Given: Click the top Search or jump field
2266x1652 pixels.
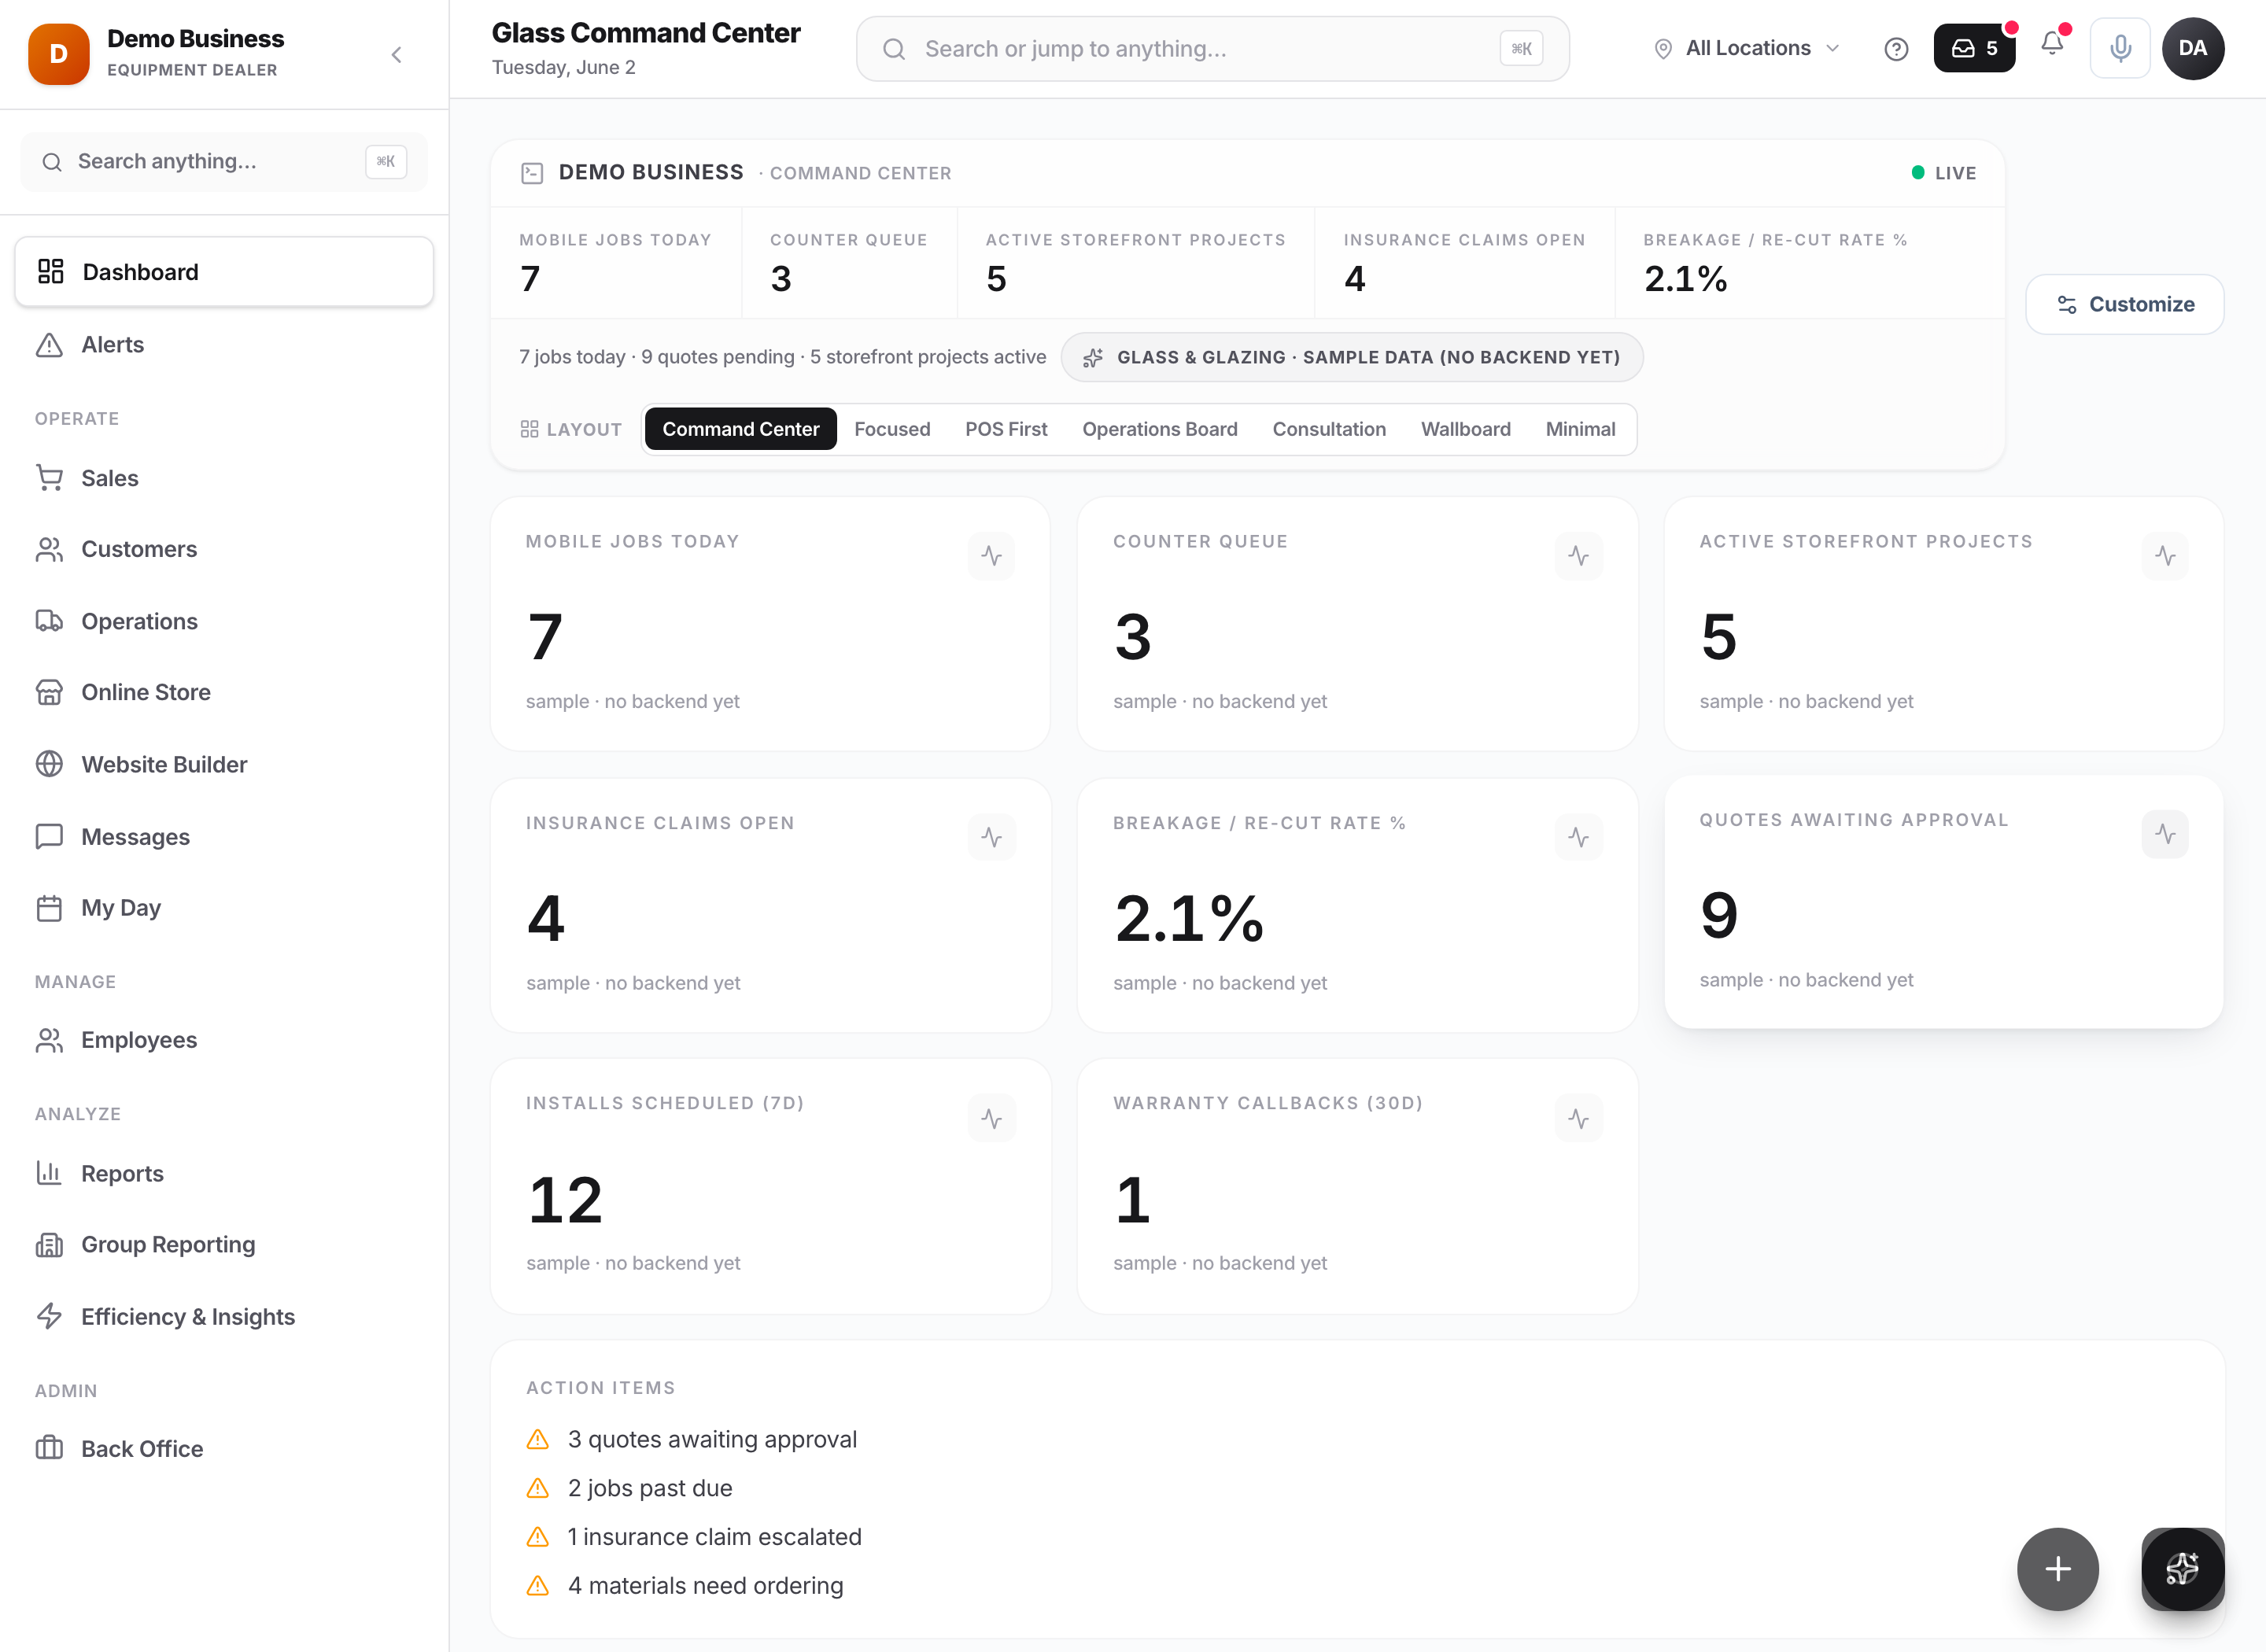Looking at the screenshot, I should (x=1212, y=49).
